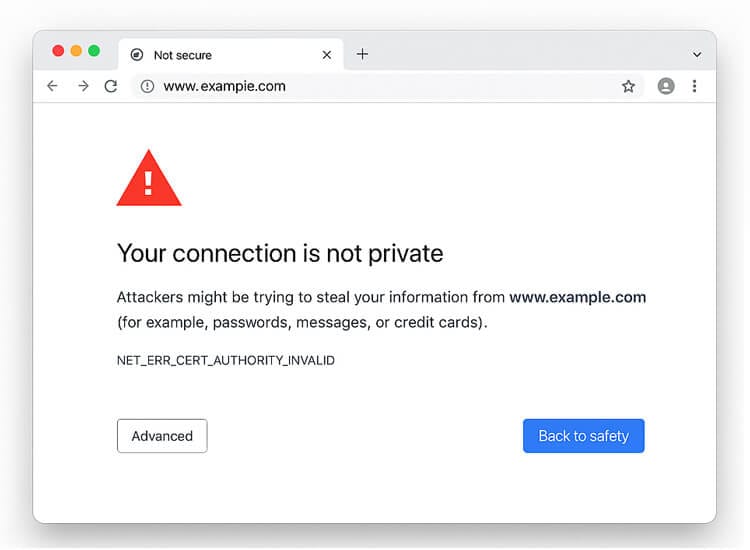Open the not secure site info icon
This screenshot has height=550, width=750.
point(147,86)
